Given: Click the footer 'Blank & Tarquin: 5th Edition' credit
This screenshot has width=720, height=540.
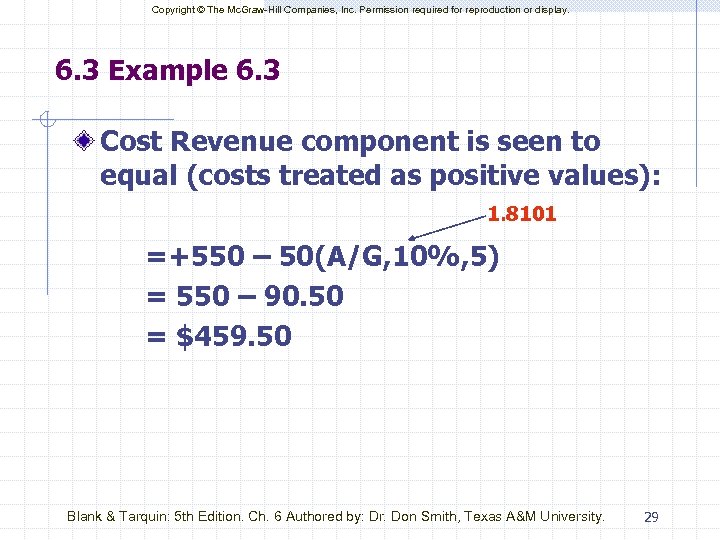Looking at the screenshot, I should (x=336, y=516).
